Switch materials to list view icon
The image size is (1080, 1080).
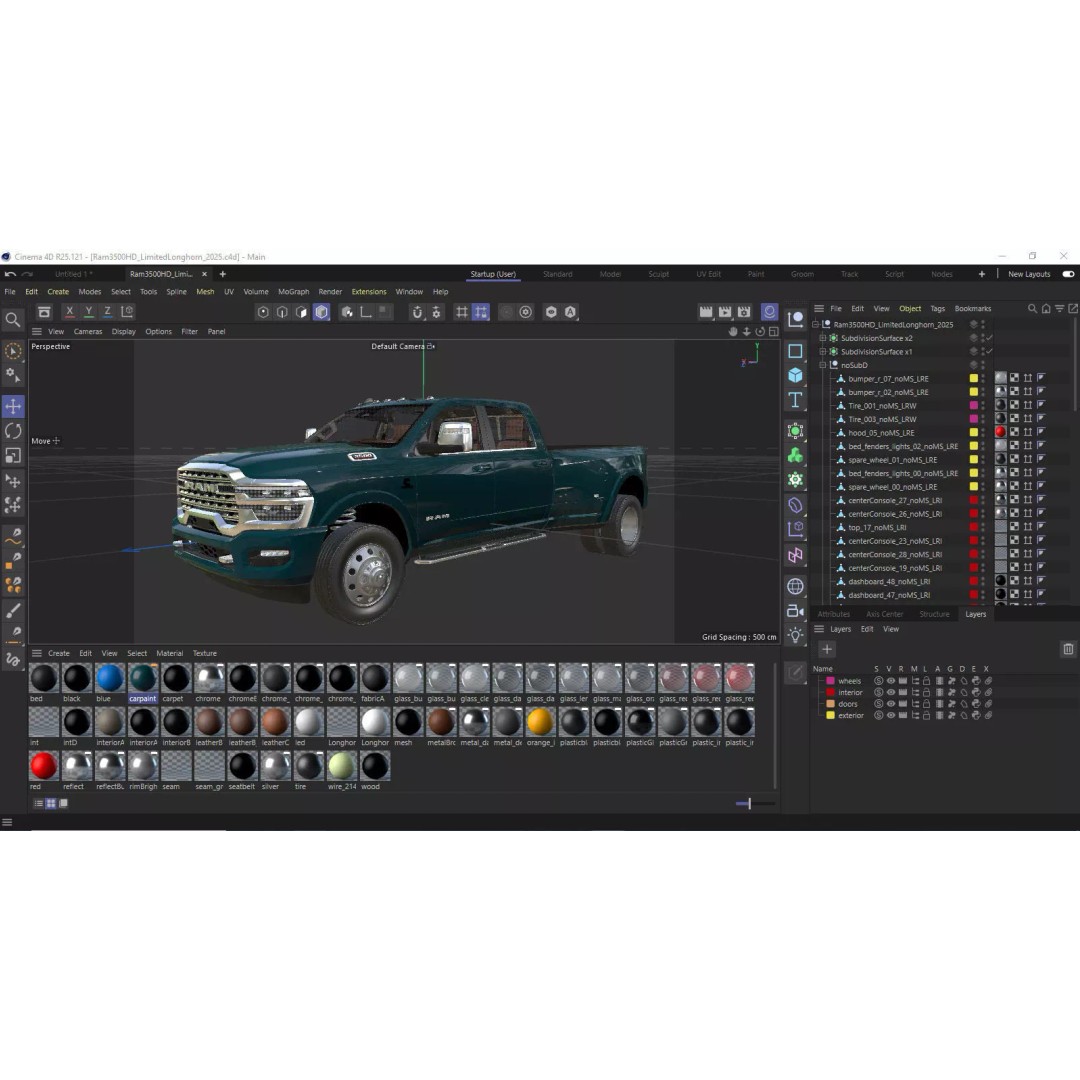[x=39, y=803]
